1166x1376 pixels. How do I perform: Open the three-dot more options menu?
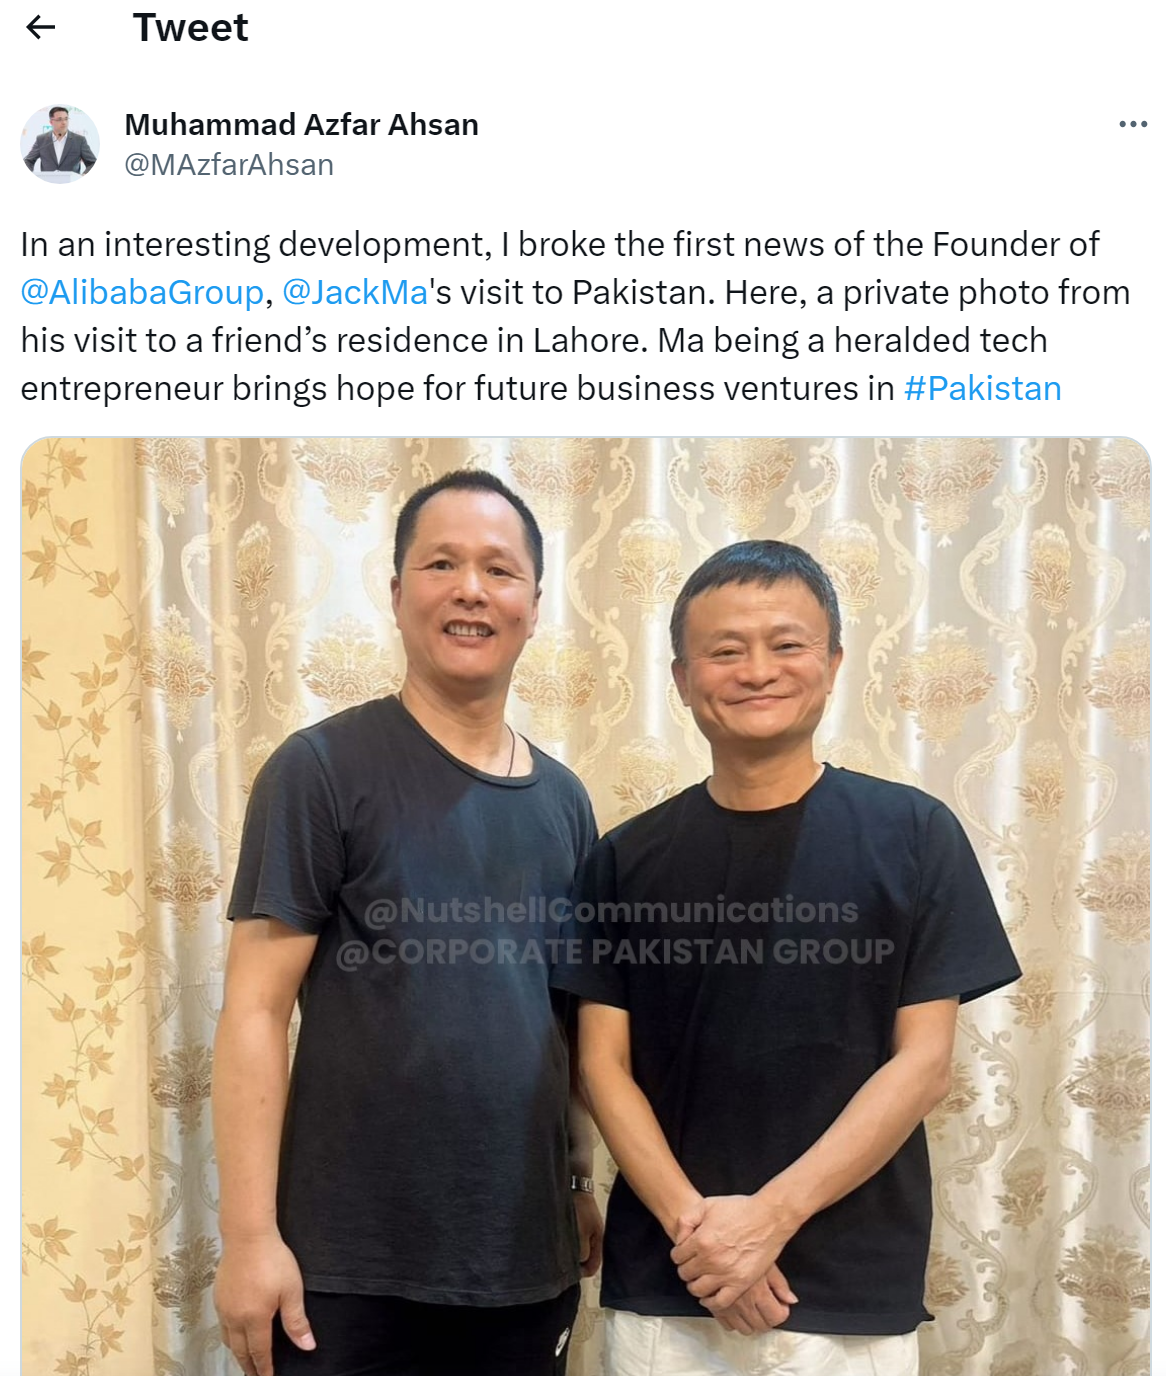pos(1132,124)
